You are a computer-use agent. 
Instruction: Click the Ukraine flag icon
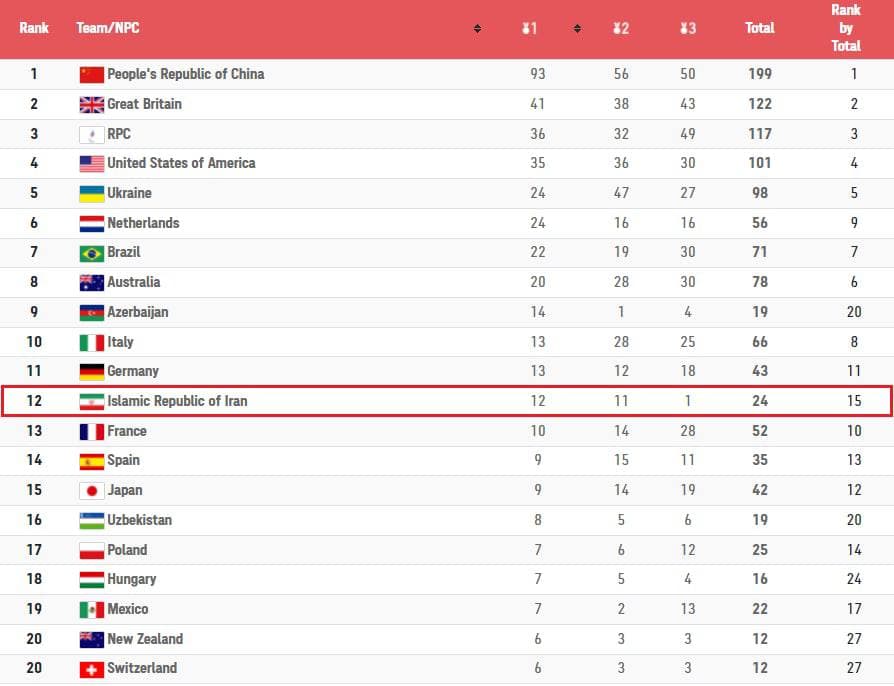point(92,193)
